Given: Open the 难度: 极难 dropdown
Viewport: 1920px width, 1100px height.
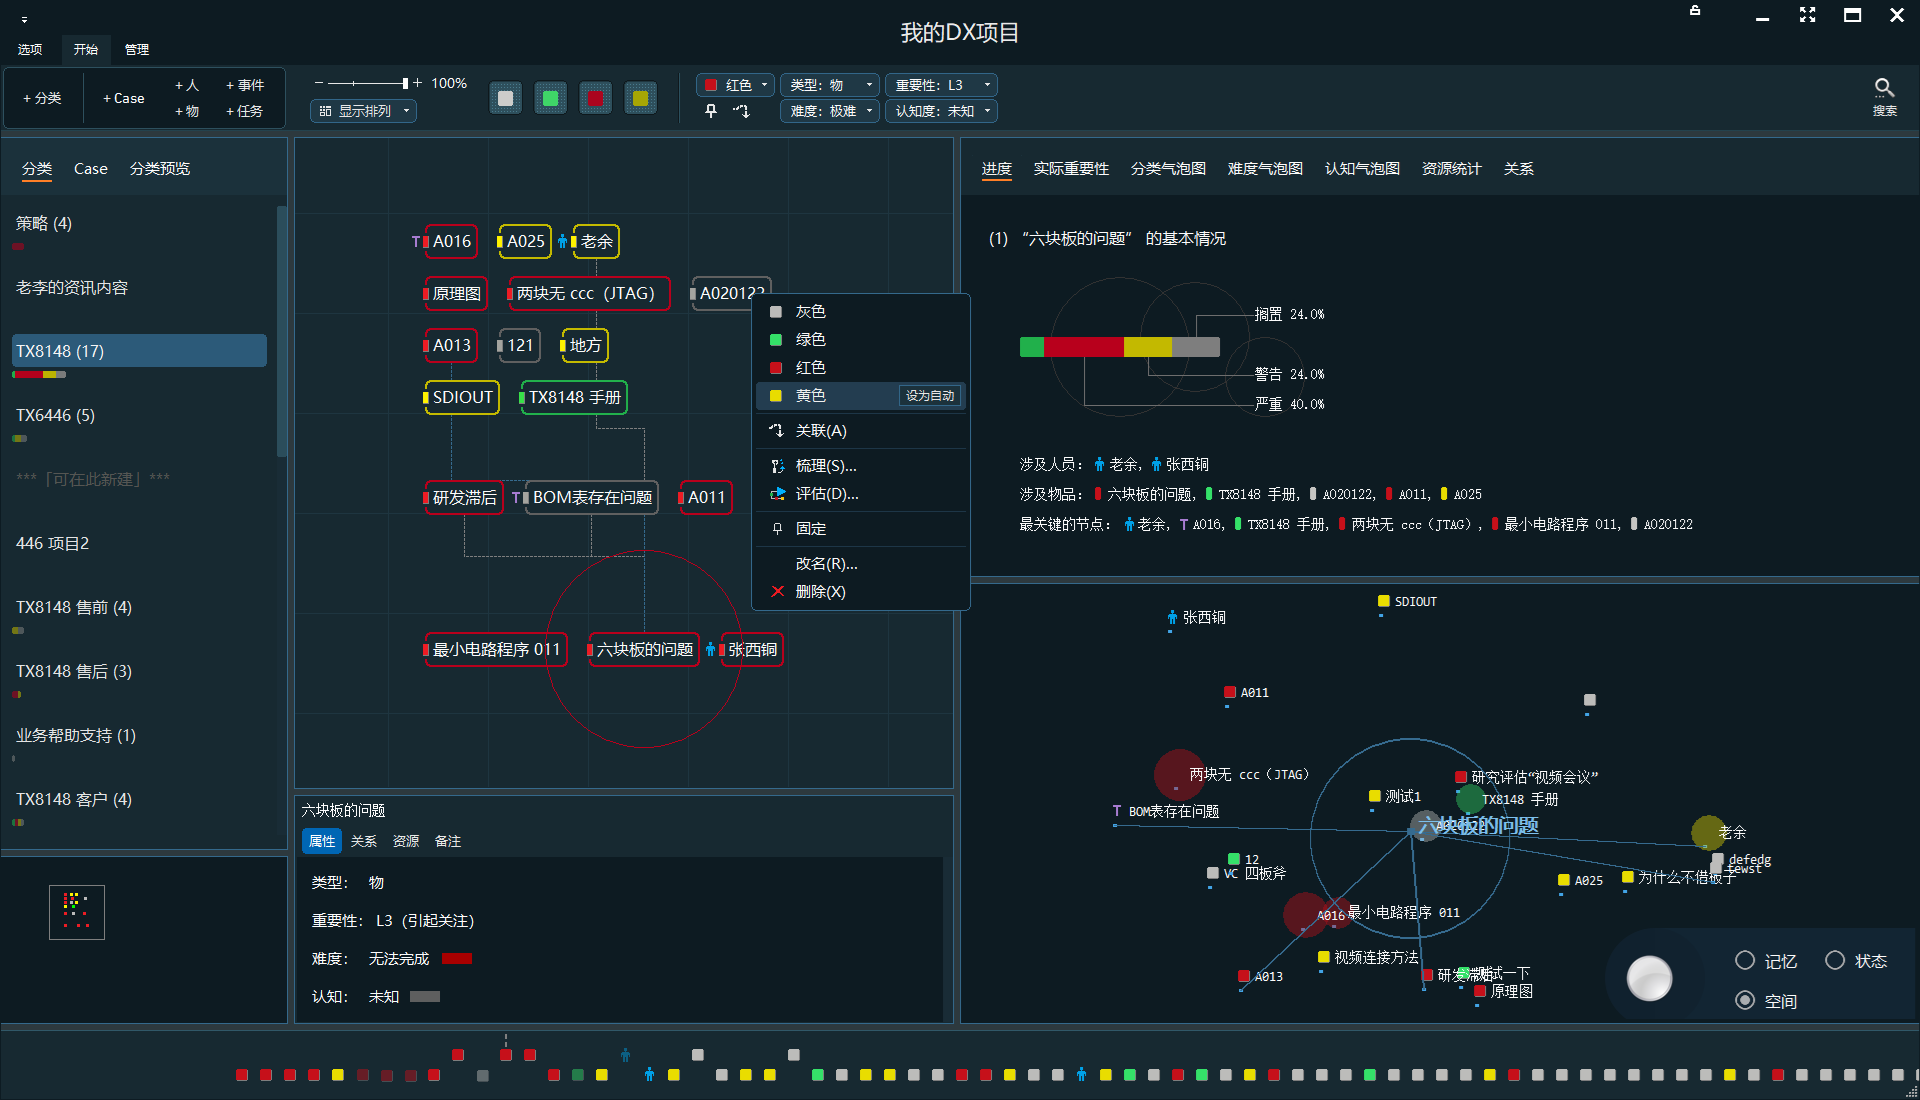Looking at the screenshot, I should pos(830,111).
